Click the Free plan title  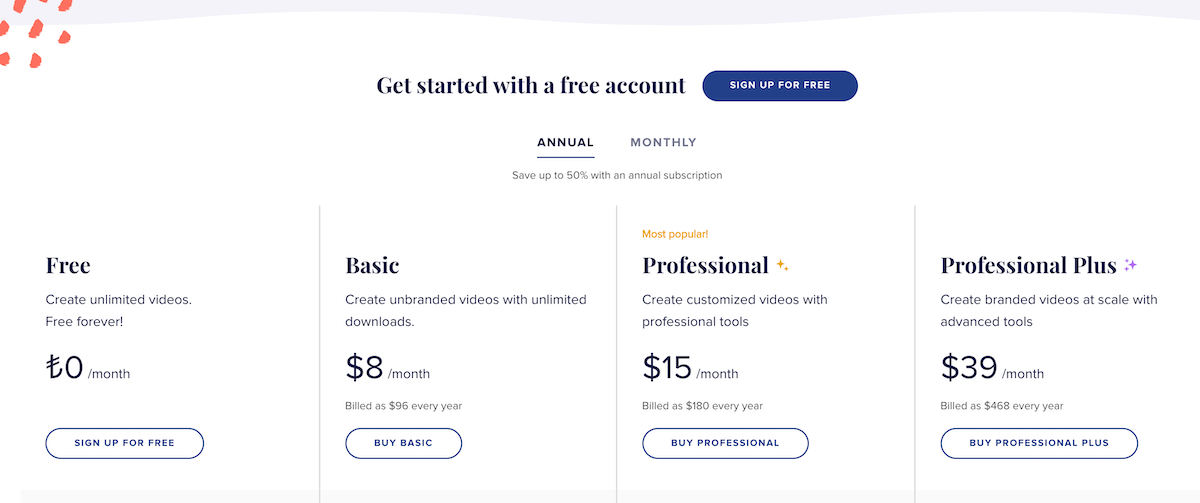pyautogui.click(x=68, y=266)
